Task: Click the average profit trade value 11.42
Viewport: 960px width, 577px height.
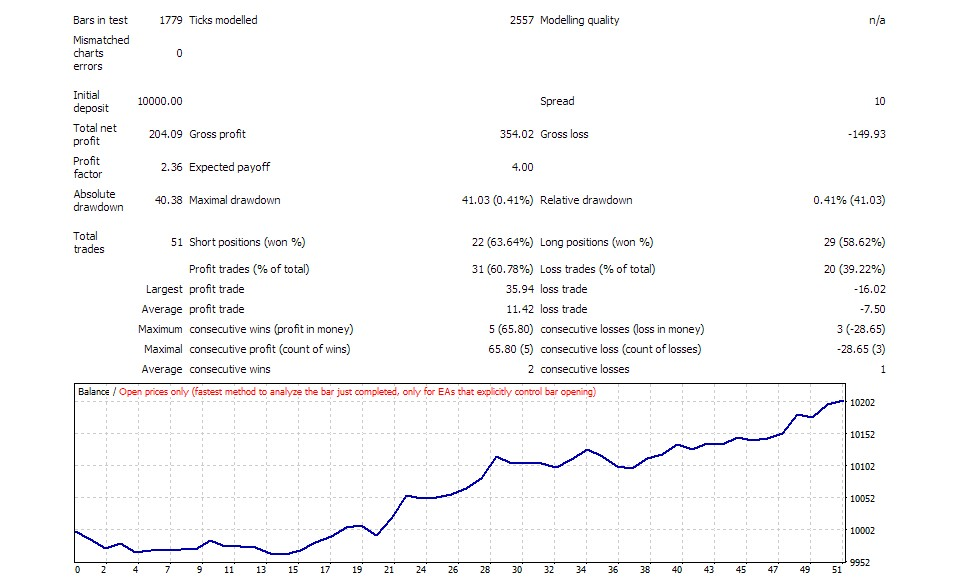Action: [520, 309]
